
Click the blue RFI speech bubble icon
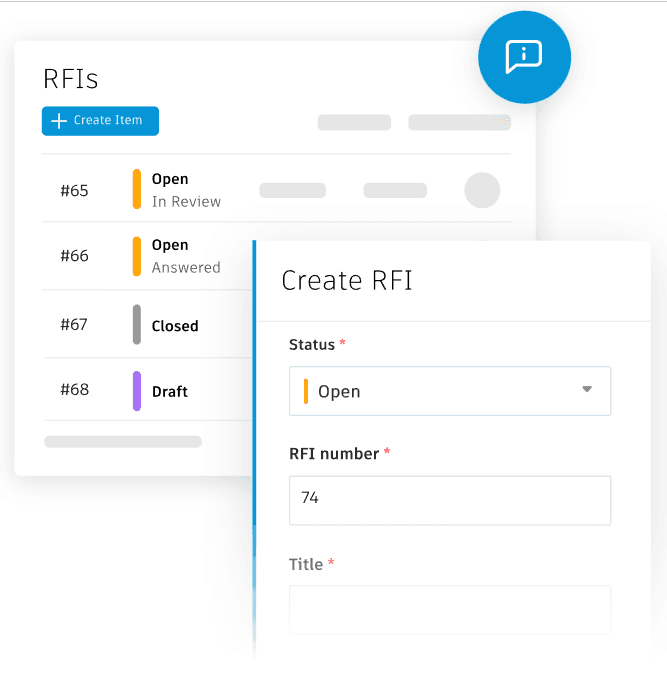point(524,57)
